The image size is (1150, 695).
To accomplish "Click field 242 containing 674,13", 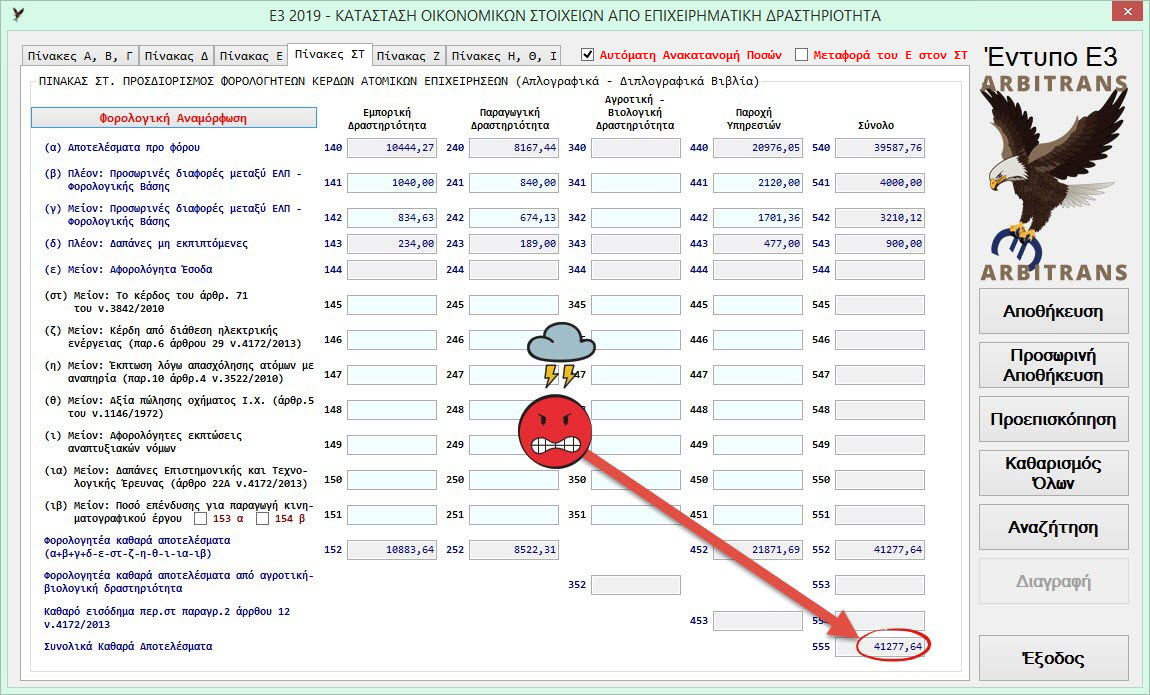I will pos(514,218).
